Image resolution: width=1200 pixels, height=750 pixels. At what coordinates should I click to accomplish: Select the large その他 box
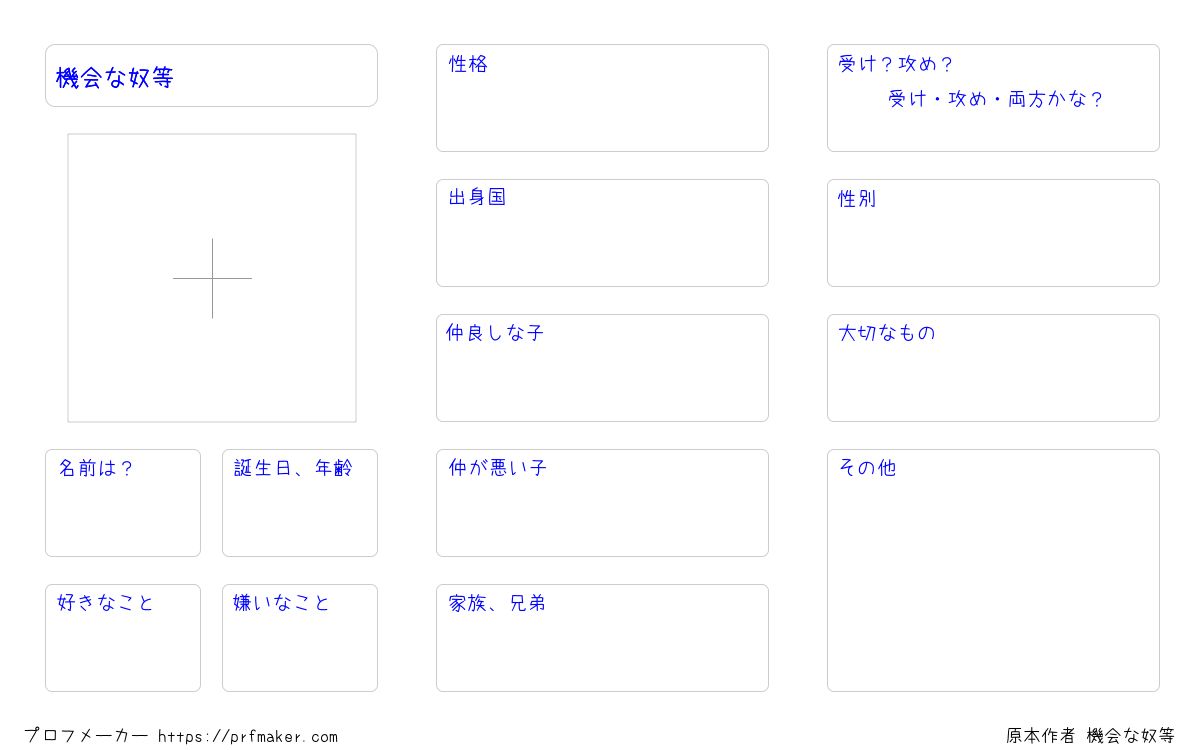click(993, 570)
